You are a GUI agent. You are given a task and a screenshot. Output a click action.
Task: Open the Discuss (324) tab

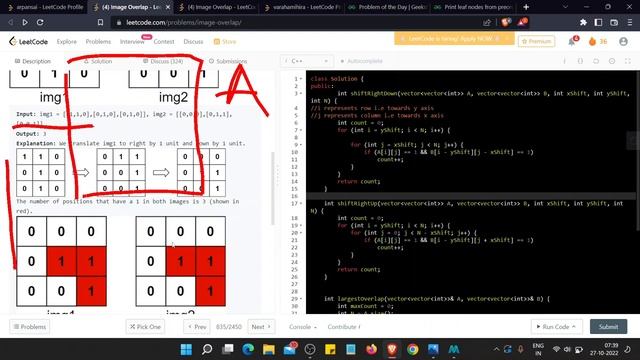[x=163, y=61]
